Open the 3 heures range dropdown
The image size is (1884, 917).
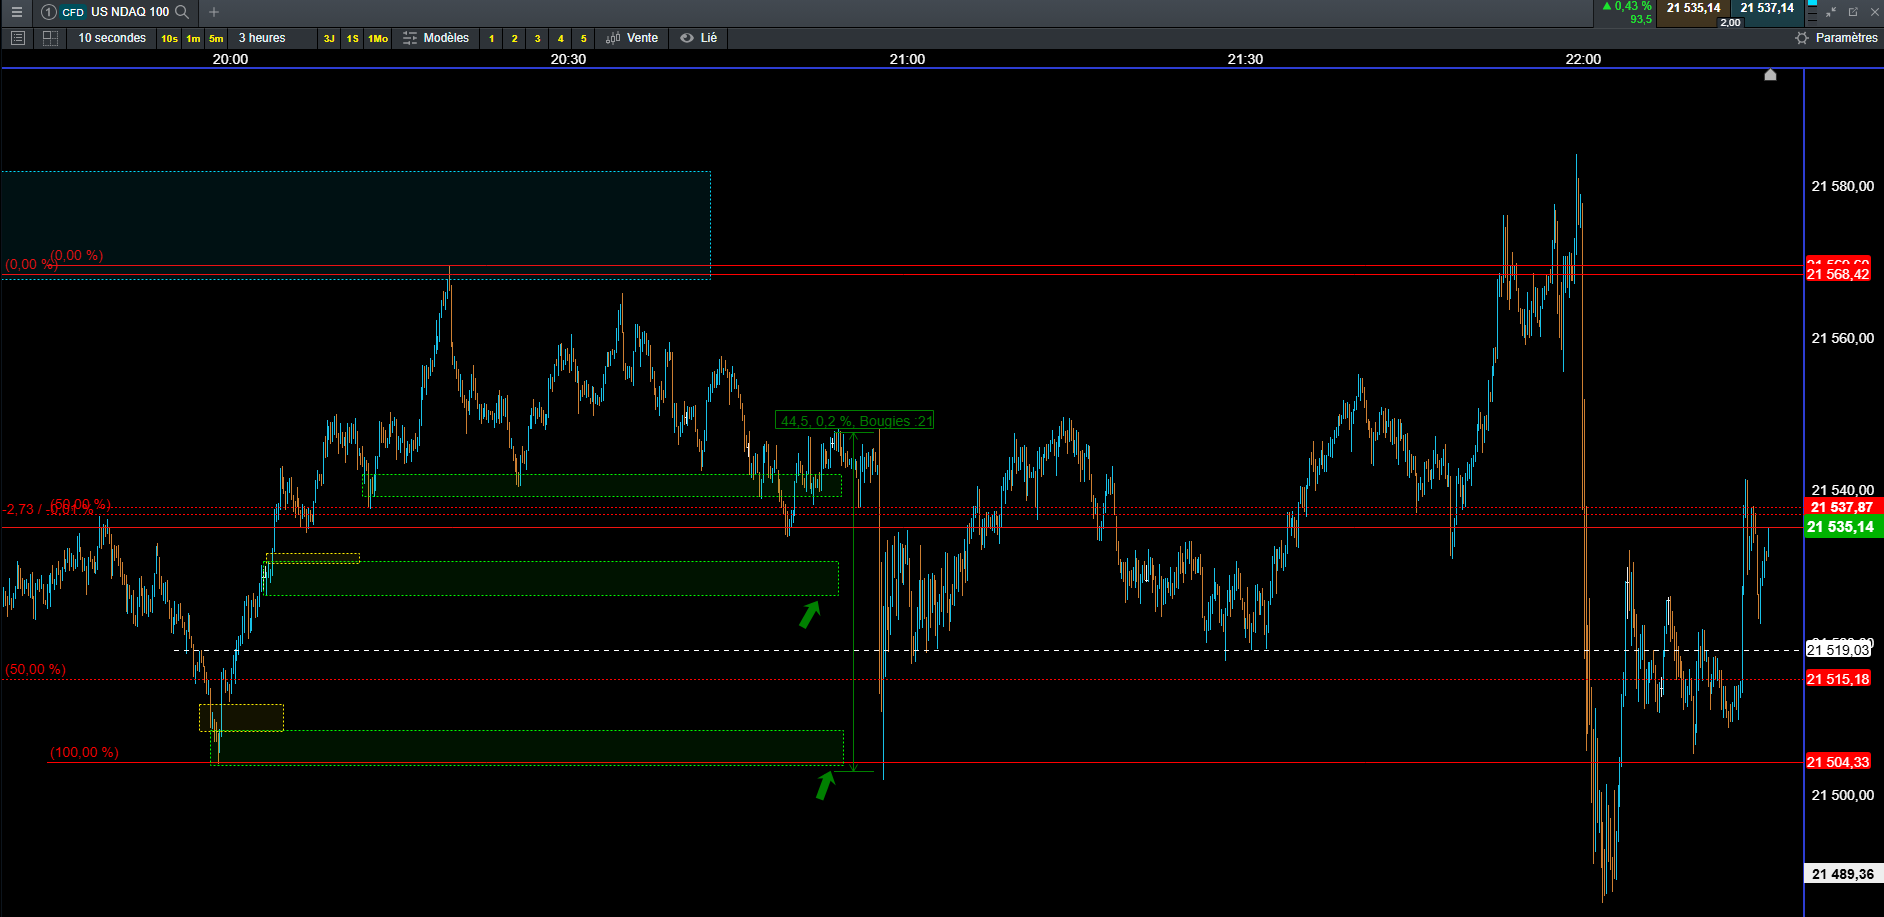[x=262, y=38]
